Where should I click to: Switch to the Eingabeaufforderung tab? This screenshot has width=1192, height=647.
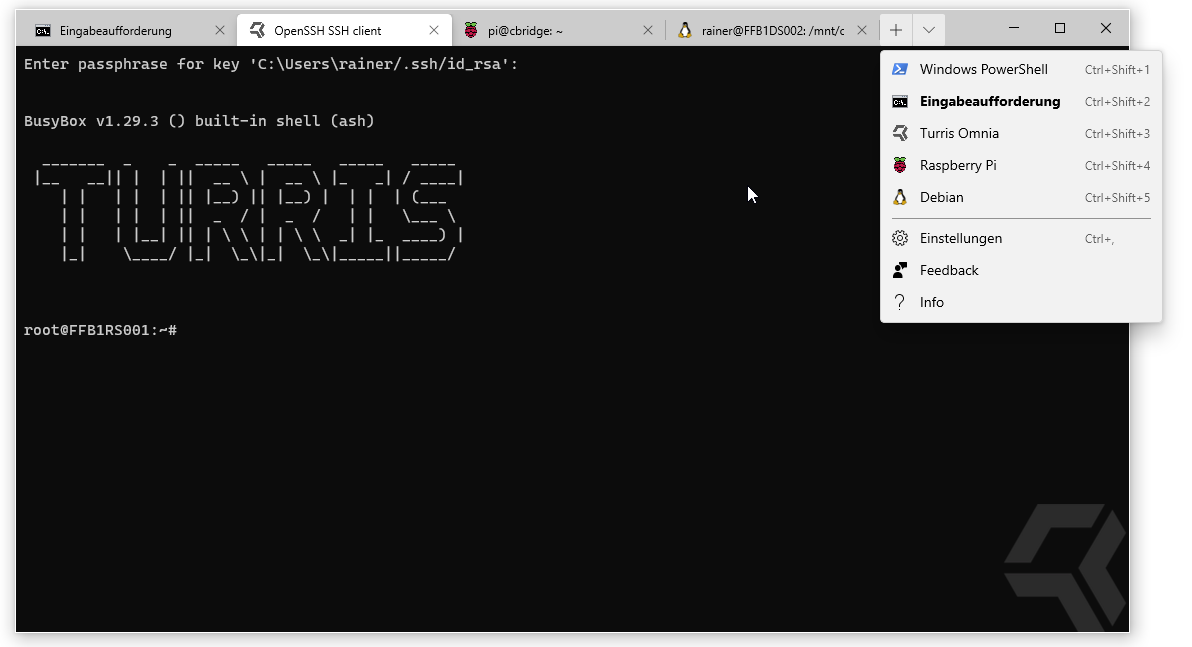[x=115, y=31]
